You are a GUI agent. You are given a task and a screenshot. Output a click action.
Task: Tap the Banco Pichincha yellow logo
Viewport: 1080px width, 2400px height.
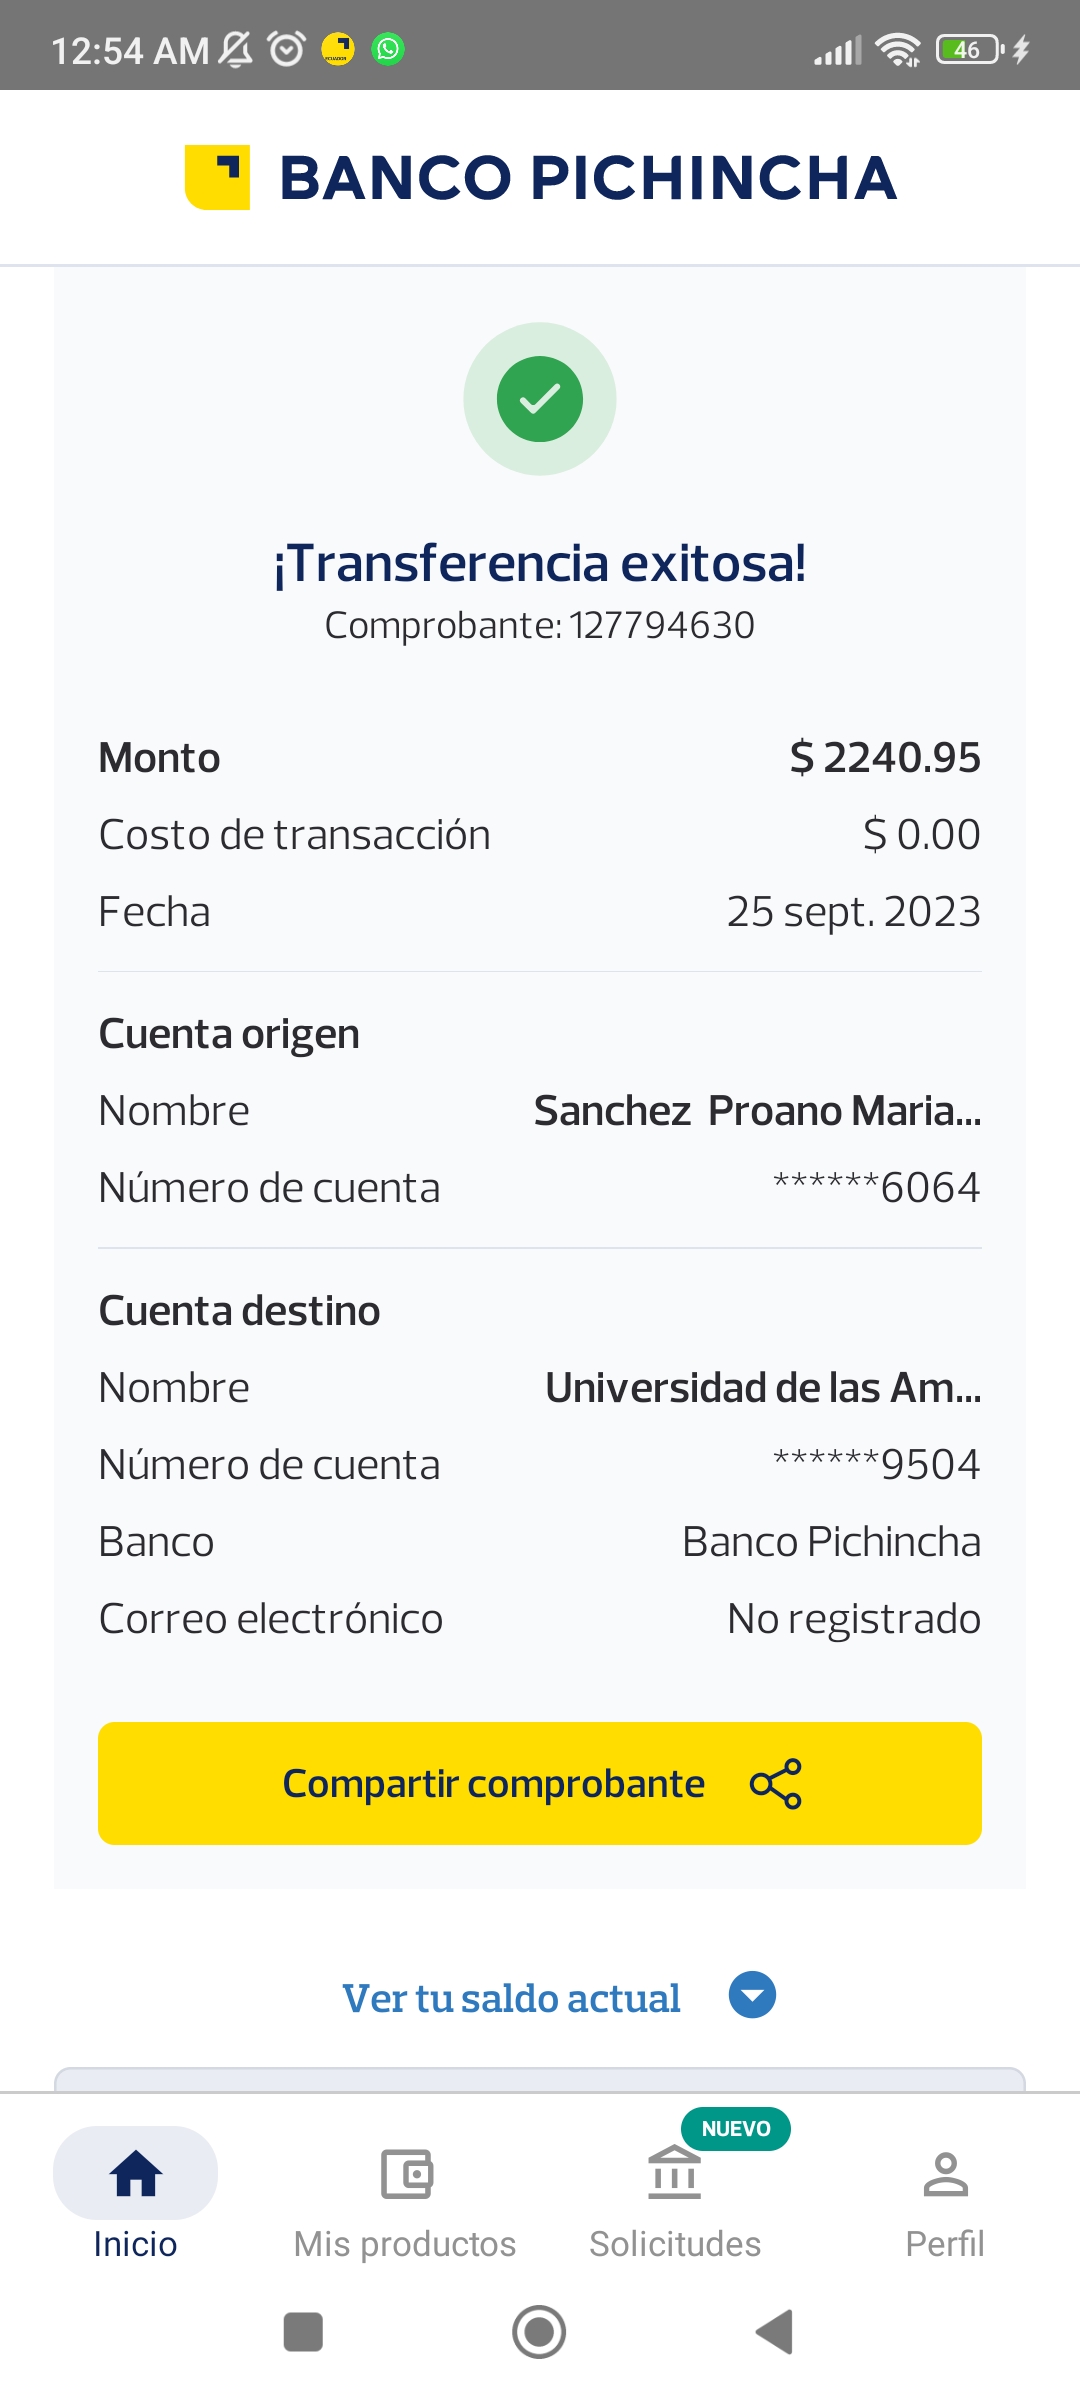click(218, 178)
